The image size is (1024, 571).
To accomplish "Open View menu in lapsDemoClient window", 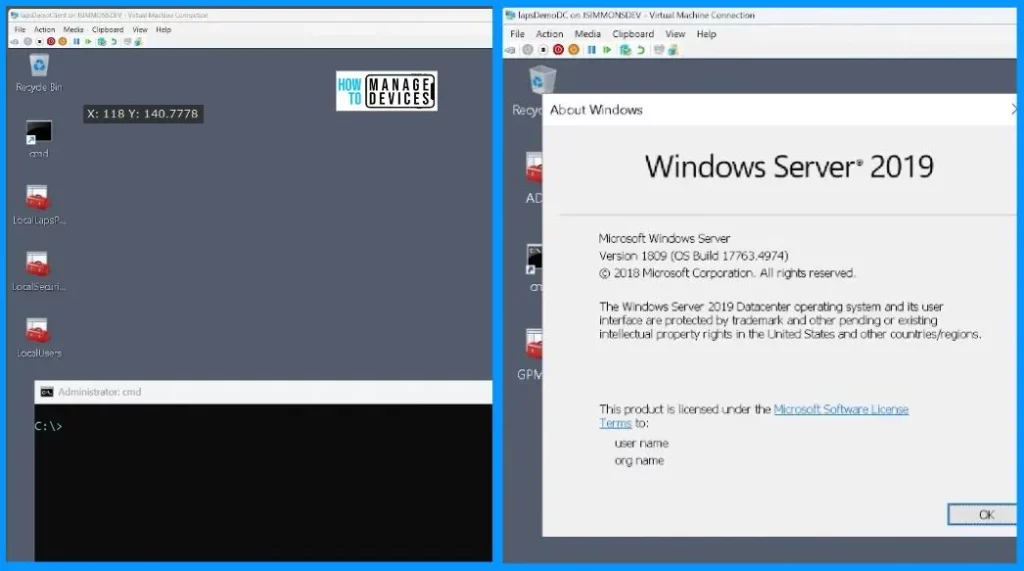I will coord(140,30).
